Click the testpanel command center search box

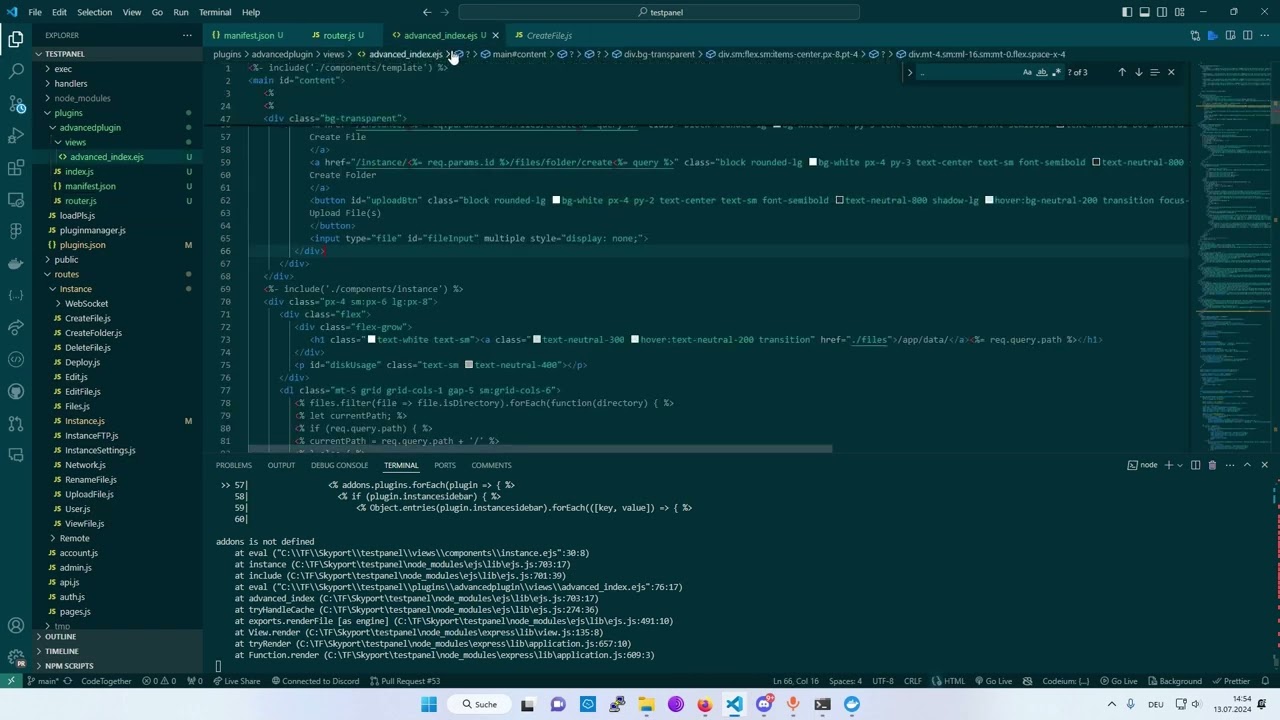click(x=660, y=12)
